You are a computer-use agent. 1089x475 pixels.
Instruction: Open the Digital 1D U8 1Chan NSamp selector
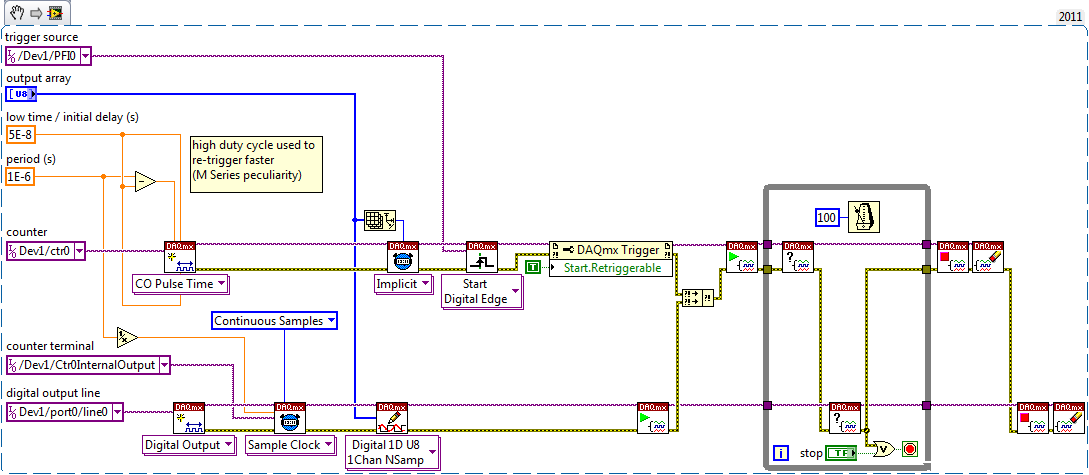tap(392, 453)
